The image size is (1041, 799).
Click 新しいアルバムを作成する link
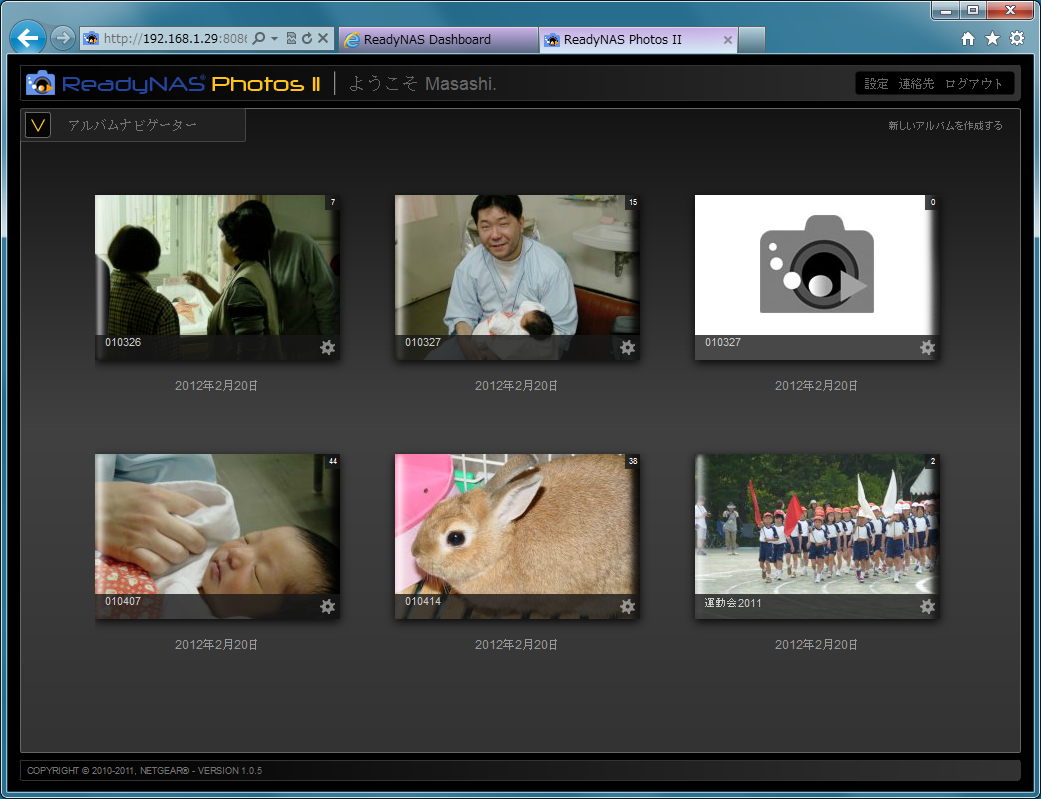(x=945, y=126)
